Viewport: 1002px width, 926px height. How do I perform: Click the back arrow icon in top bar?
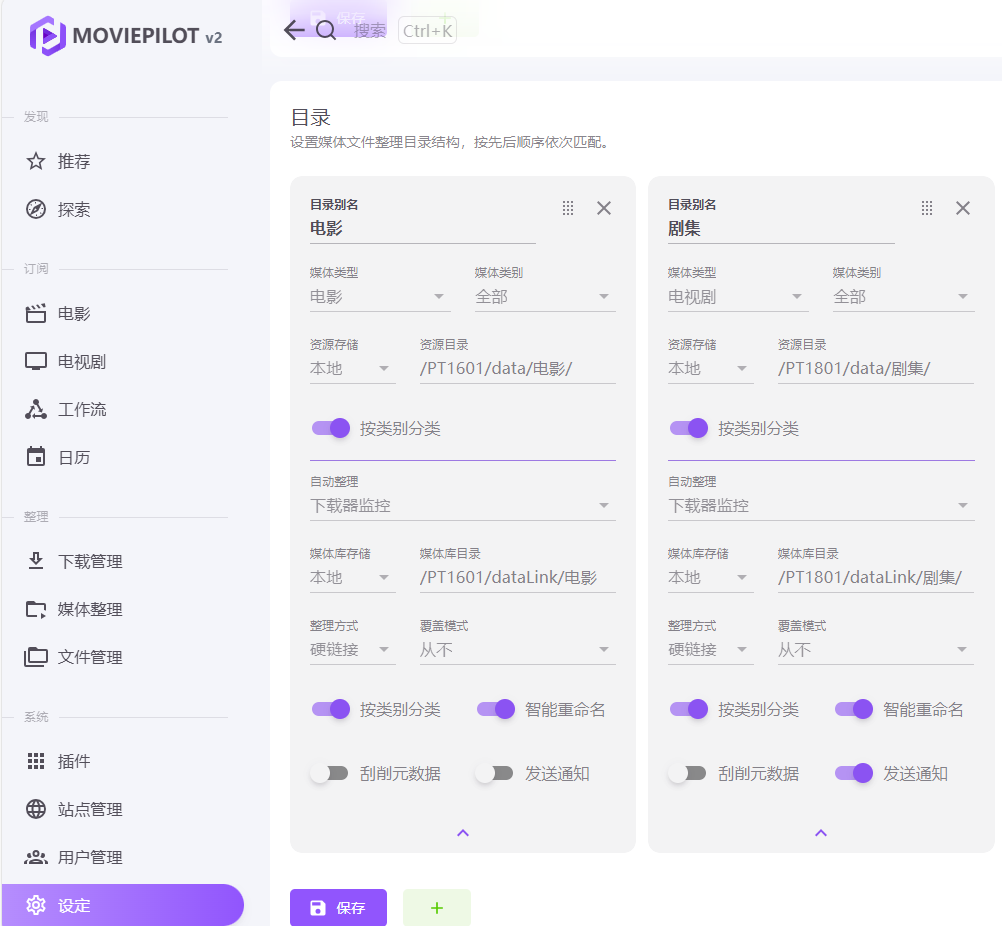click(x=293, y=30)
